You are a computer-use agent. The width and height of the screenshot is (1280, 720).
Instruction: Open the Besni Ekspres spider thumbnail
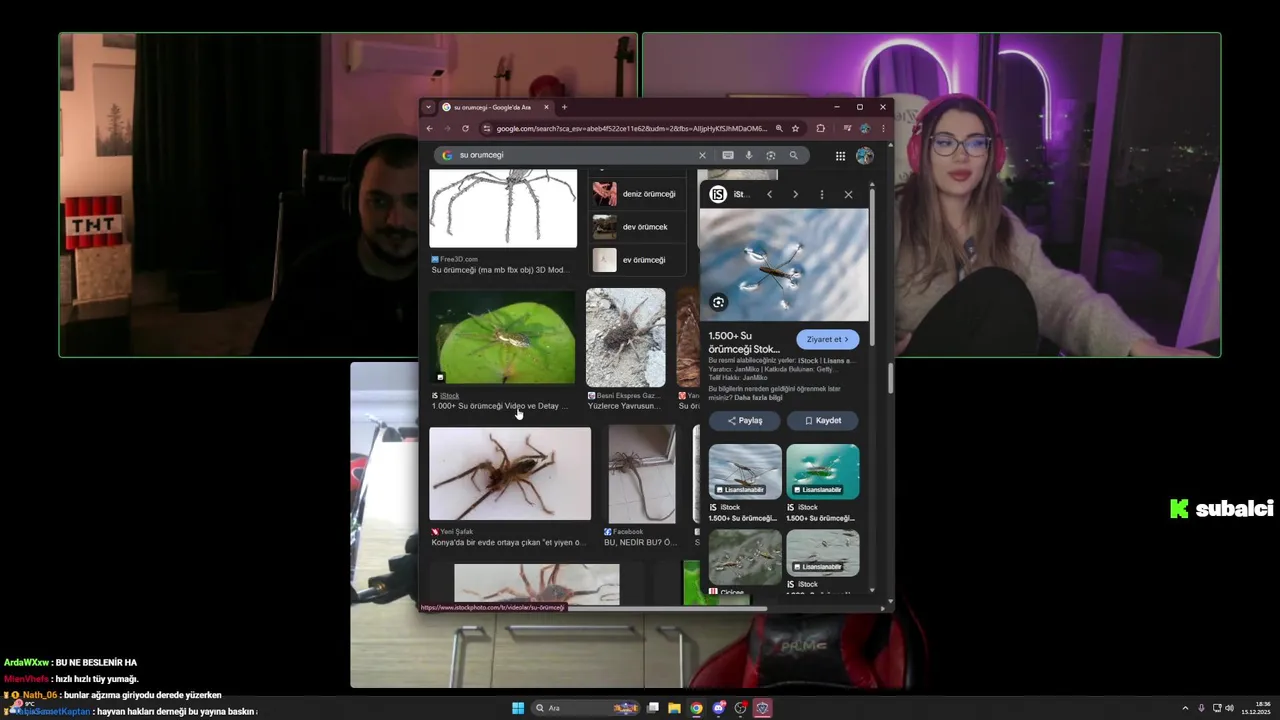(x=625, y=338)
